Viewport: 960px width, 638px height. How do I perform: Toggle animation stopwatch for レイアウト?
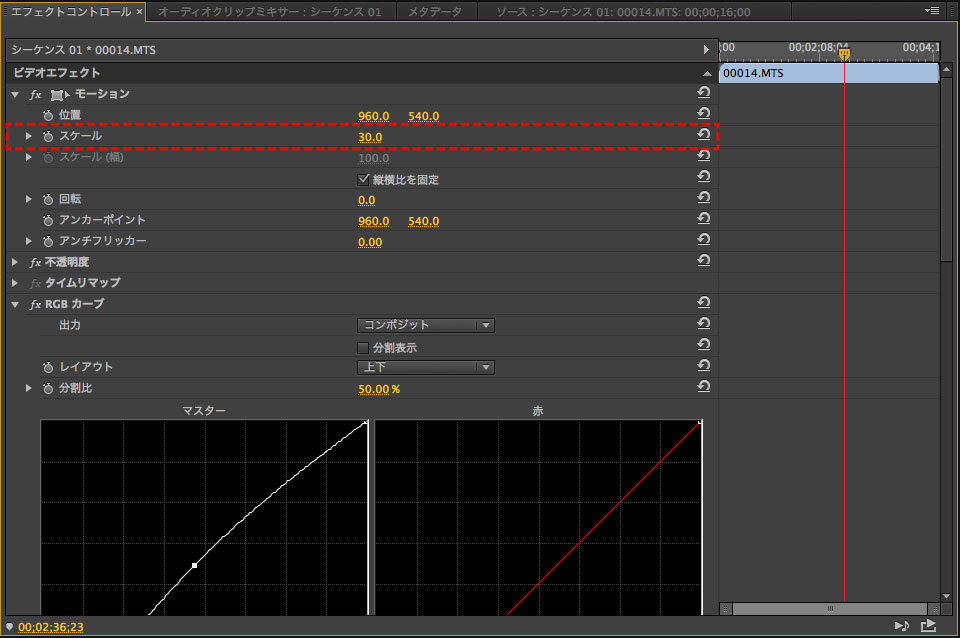(48, 367)
